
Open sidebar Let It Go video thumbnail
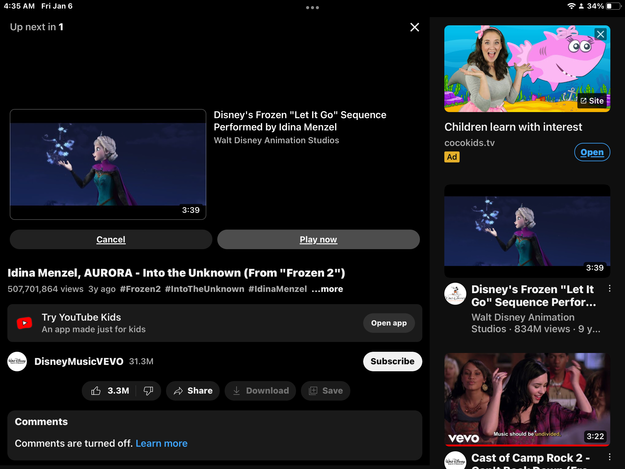pyautogui.click(x=527, y=231)
